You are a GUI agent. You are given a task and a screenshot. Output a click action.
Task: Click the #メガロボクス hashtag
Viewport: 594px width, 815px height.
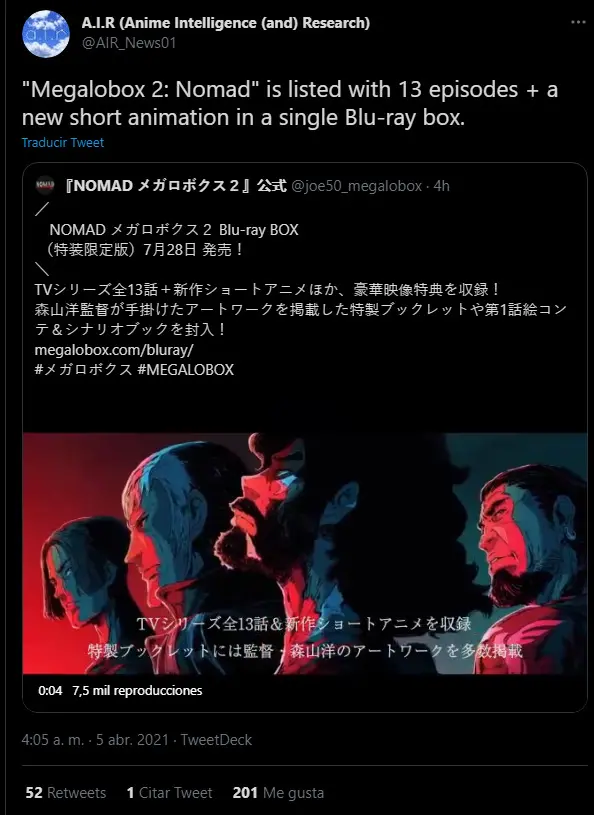[83, 370]
